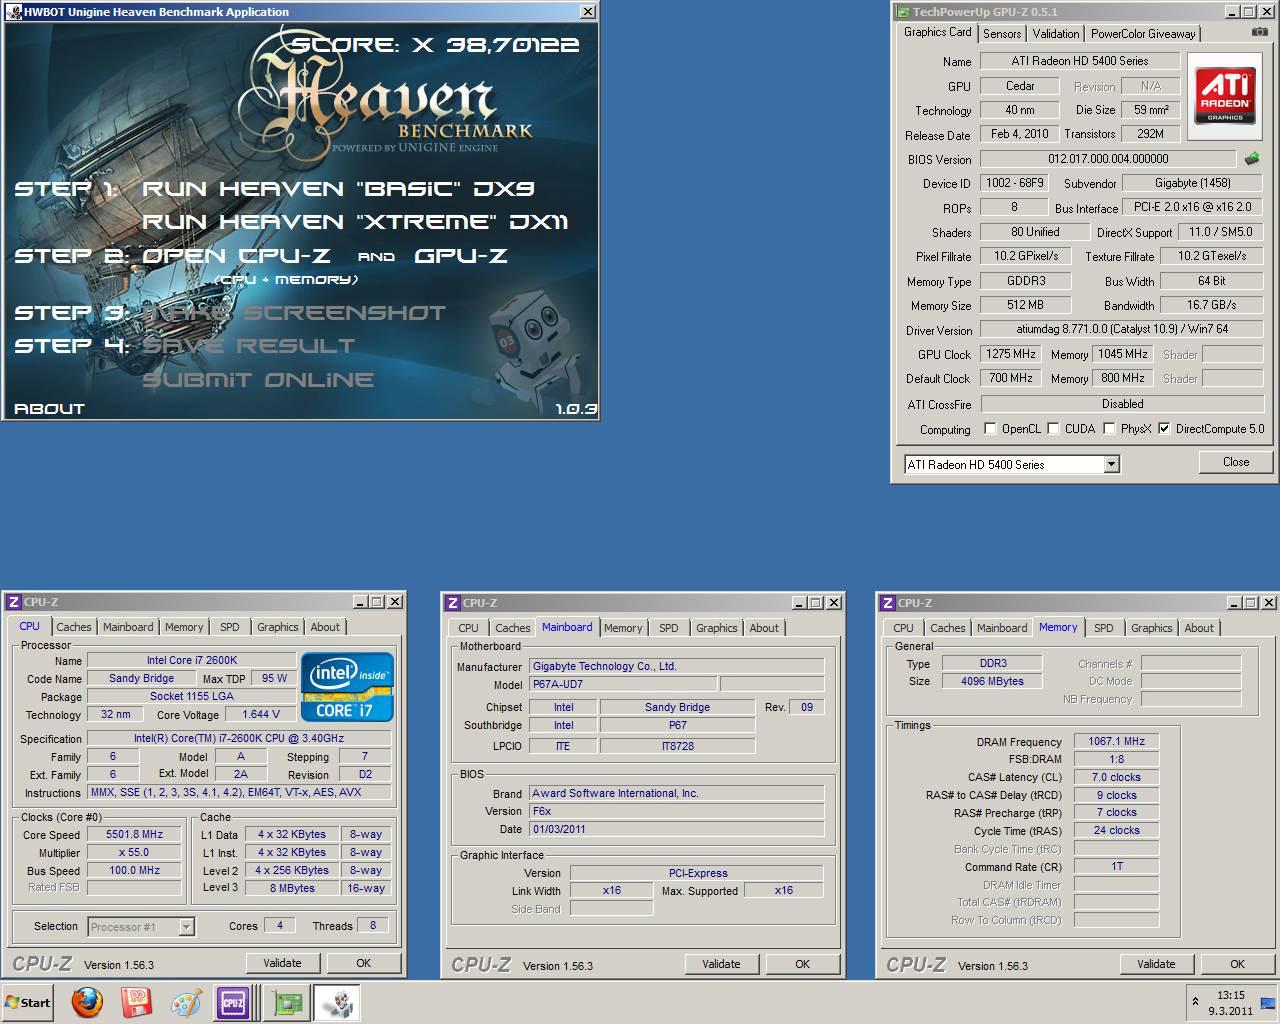1280x1024 pixels.
Task: Click the Close button in GPU-Z
Action: pos(1236,462)
